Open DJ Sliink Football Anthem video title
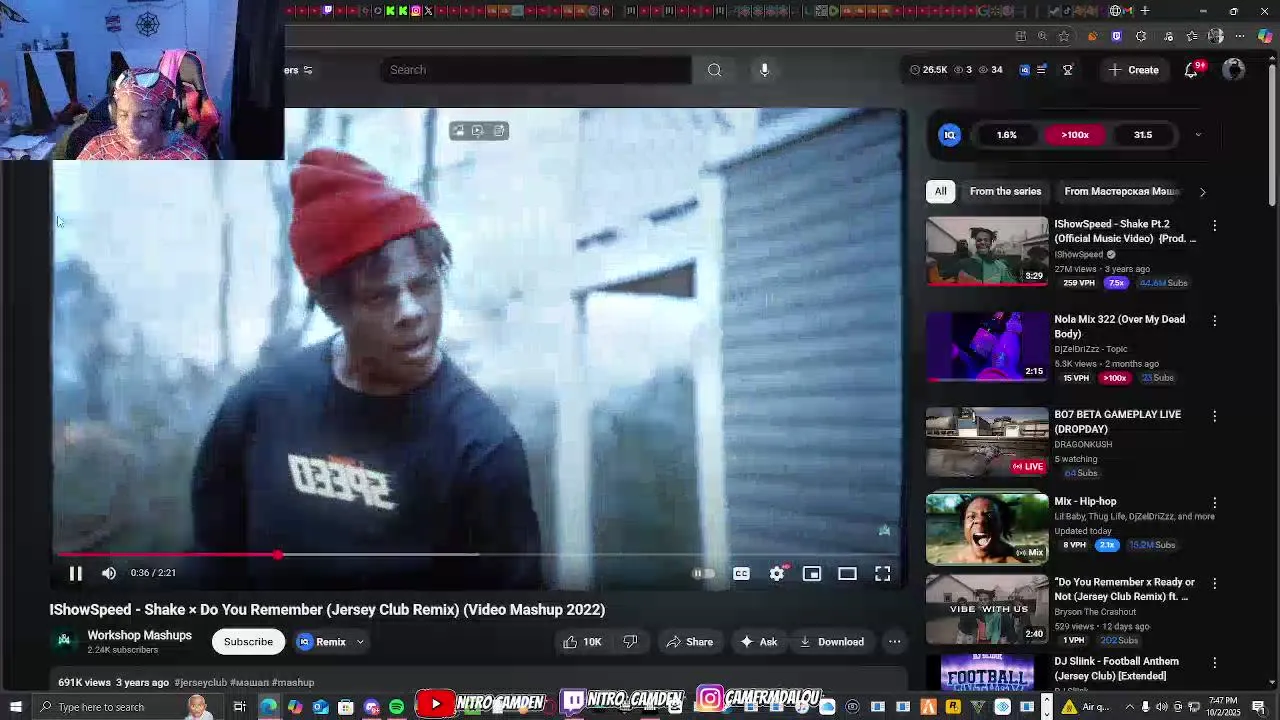 pos(1116,669)
